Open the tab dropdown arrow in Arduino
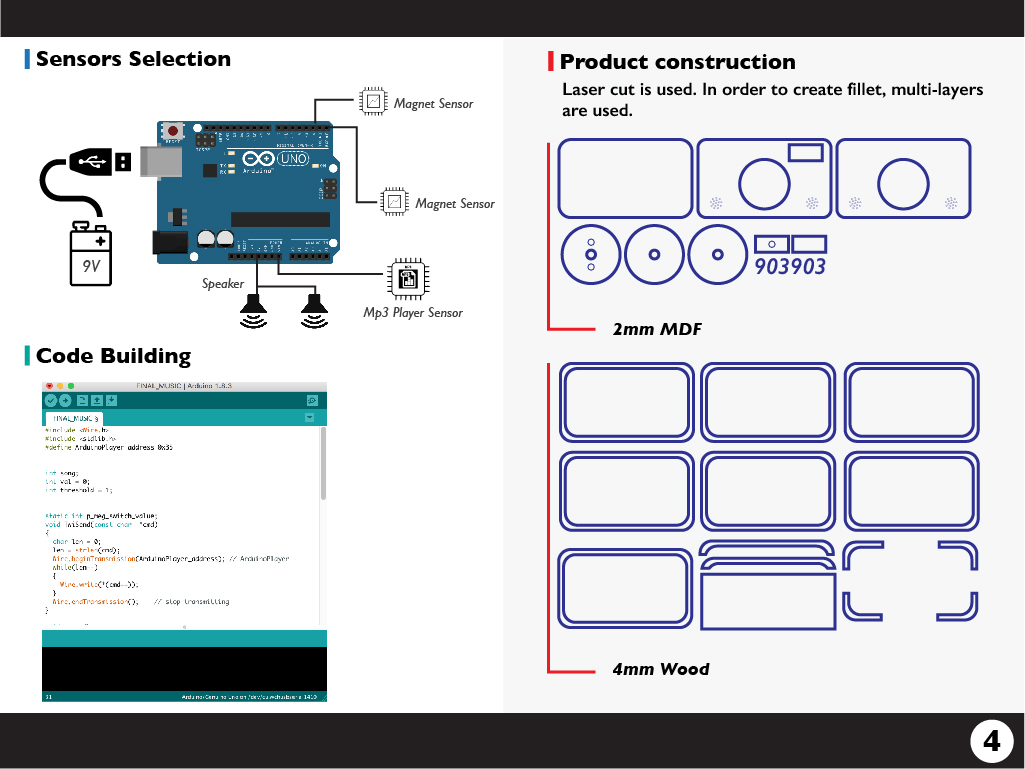1025x769 pixels. [x=310, y=417]
